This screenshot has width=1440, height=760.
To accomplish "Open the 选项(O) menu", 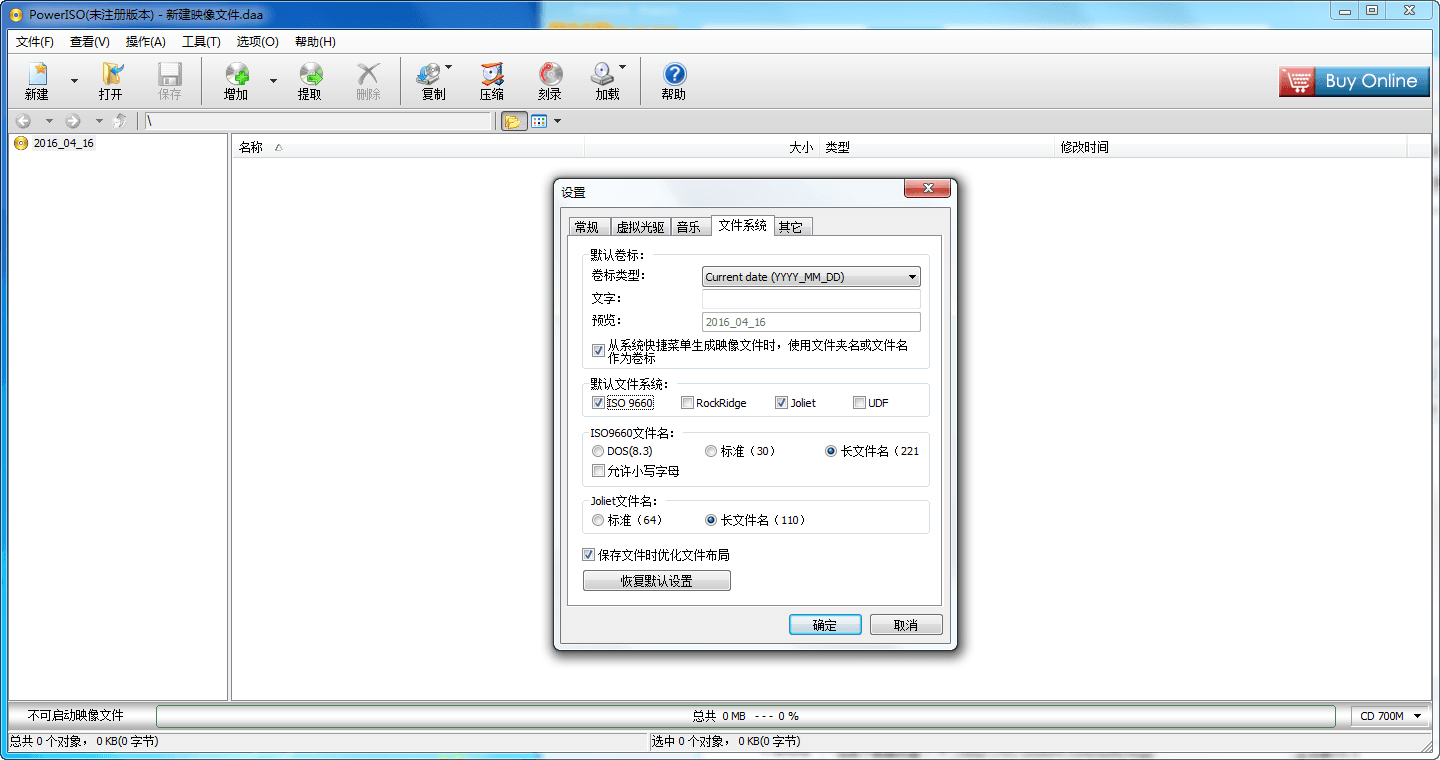I will (x=258, y=42).
